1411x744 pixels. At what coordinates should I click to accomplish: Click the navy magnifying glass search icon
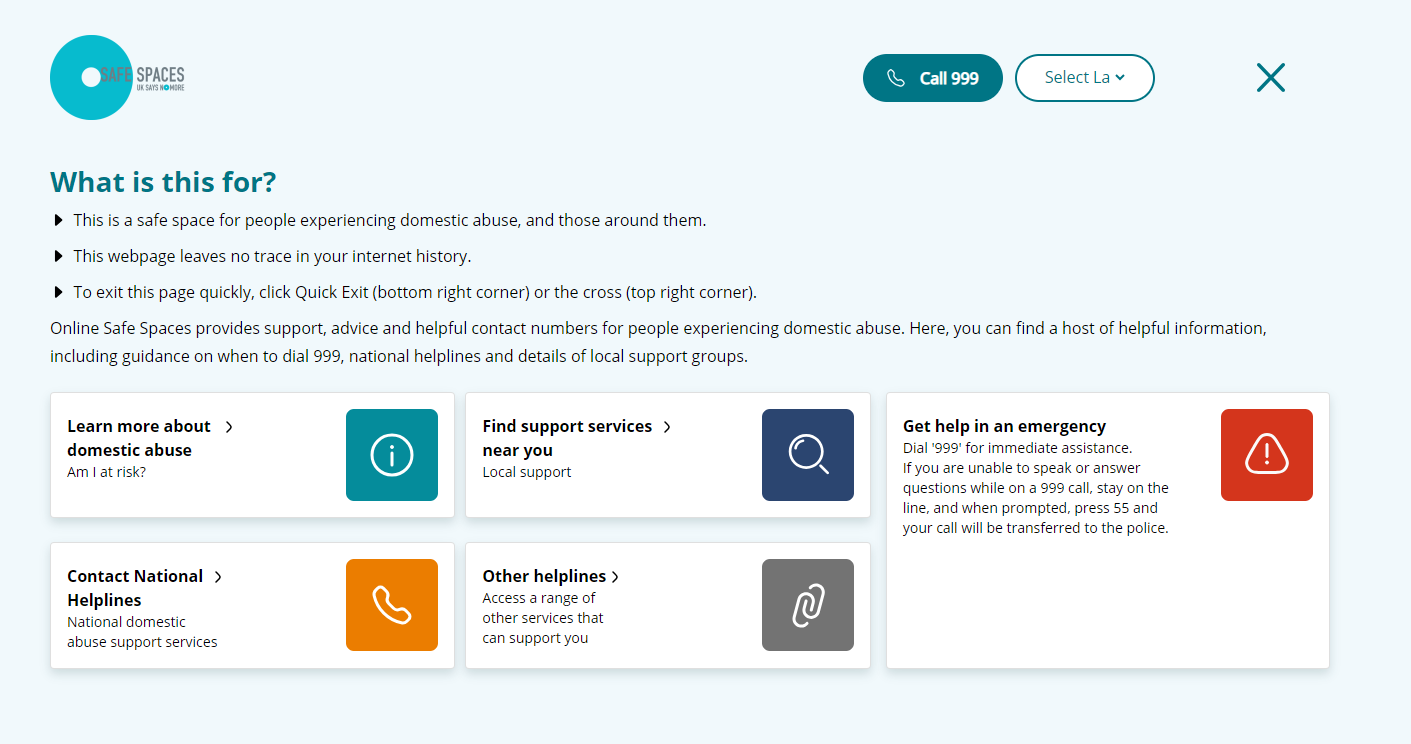tap(808, 455)
